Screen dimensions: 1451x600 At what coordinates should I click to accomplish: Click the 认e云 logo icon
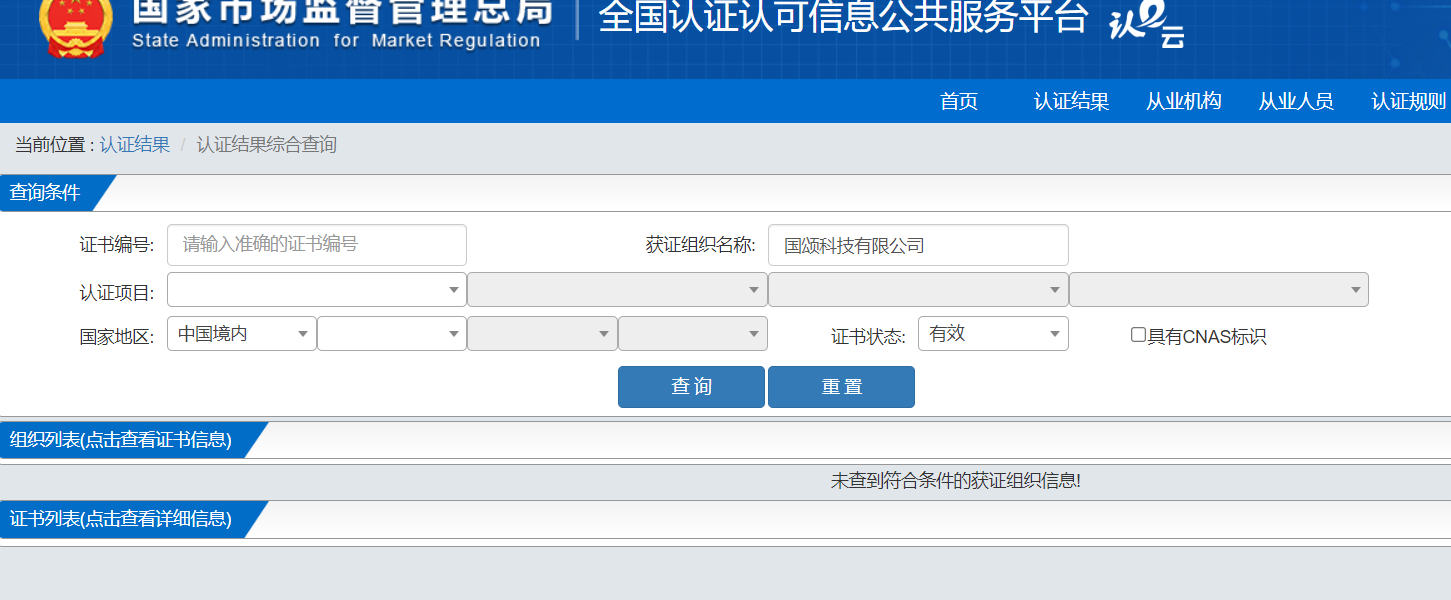tap(1148, 27)
